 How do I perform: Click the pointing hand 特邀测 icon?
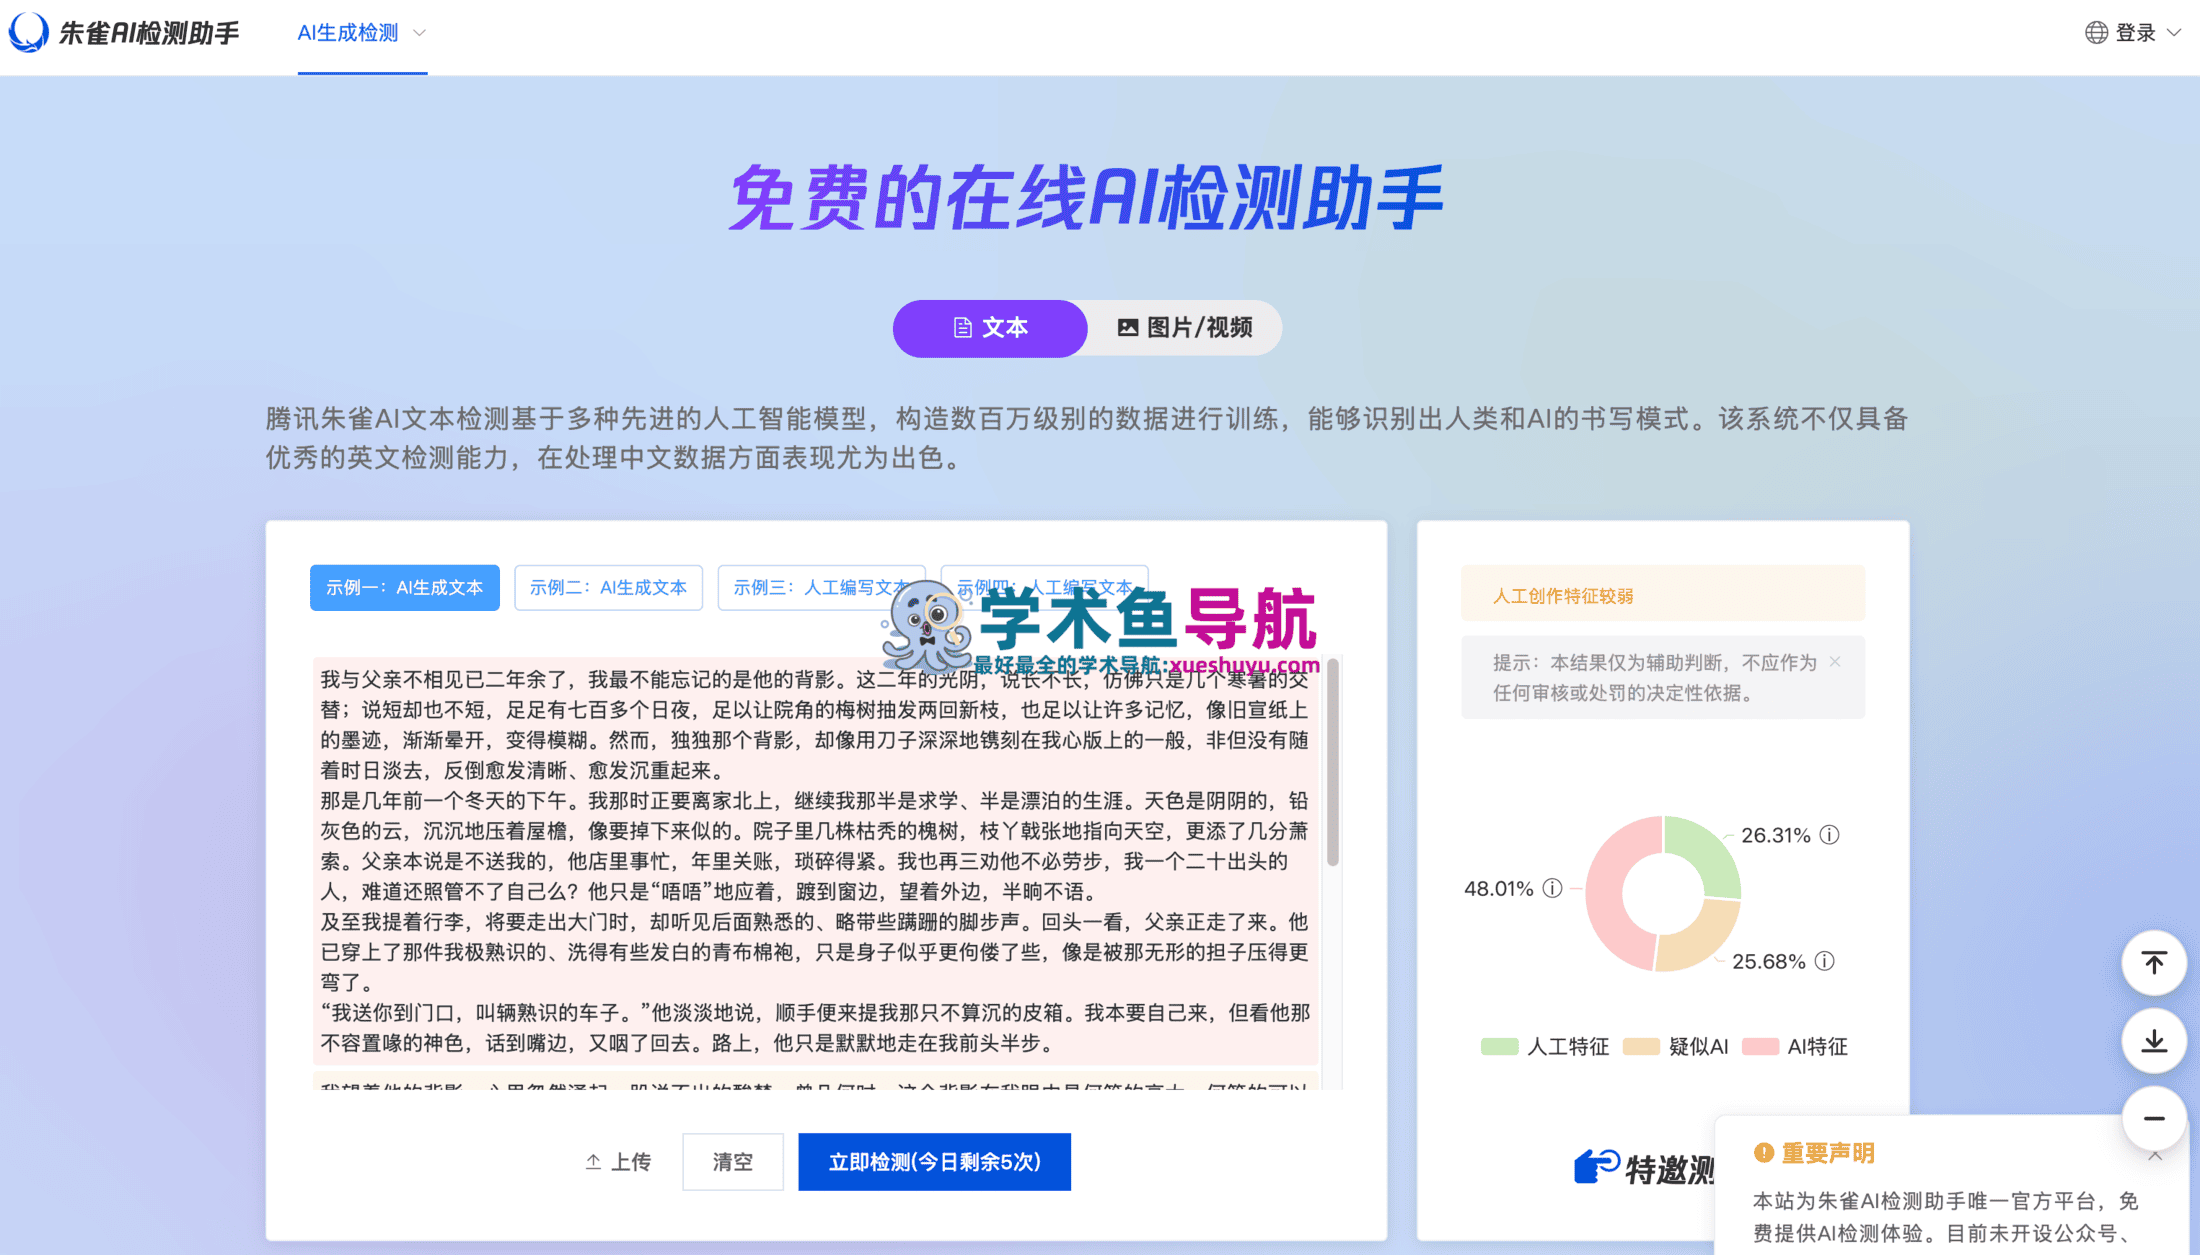click(1597, 1166)
